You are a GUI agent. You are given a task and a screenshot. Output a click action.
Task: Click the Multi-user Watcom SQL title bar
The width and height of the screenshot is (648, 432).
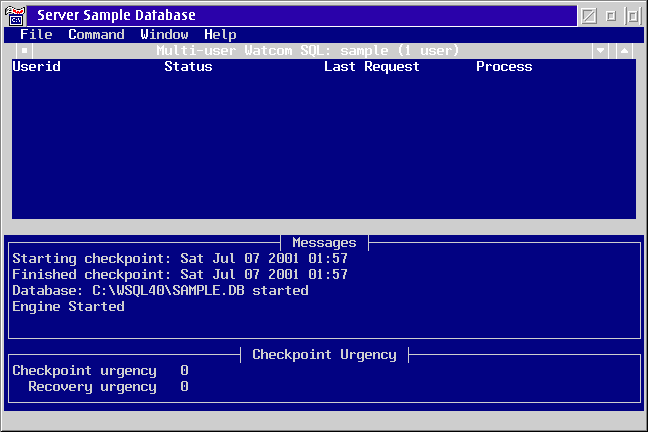[308, 50]
